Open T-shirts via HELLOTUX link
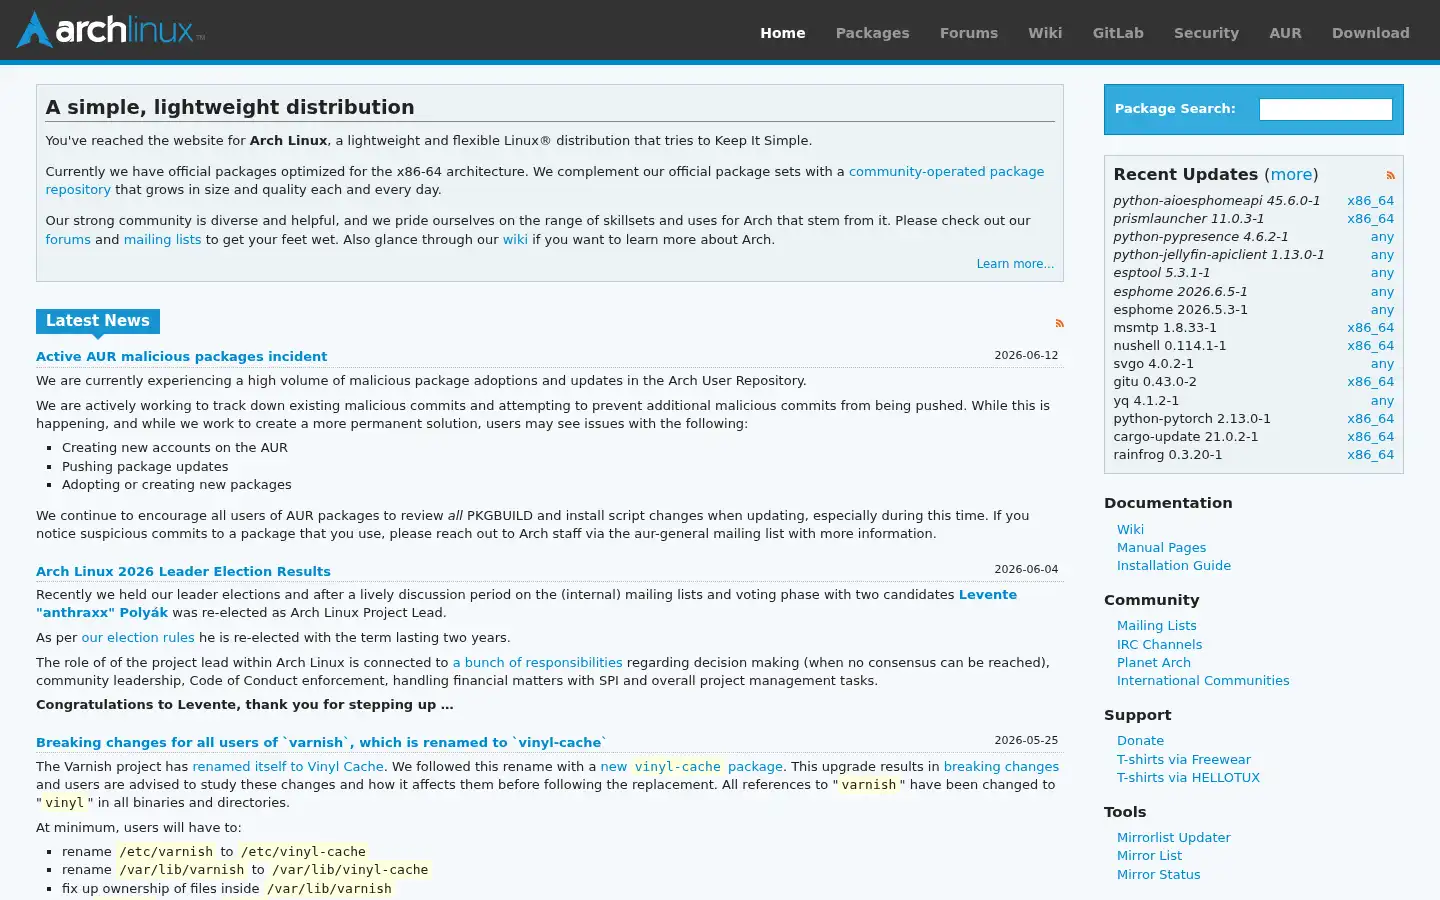The height and width of the screenshot is (900, 1440). [1188, 778]
